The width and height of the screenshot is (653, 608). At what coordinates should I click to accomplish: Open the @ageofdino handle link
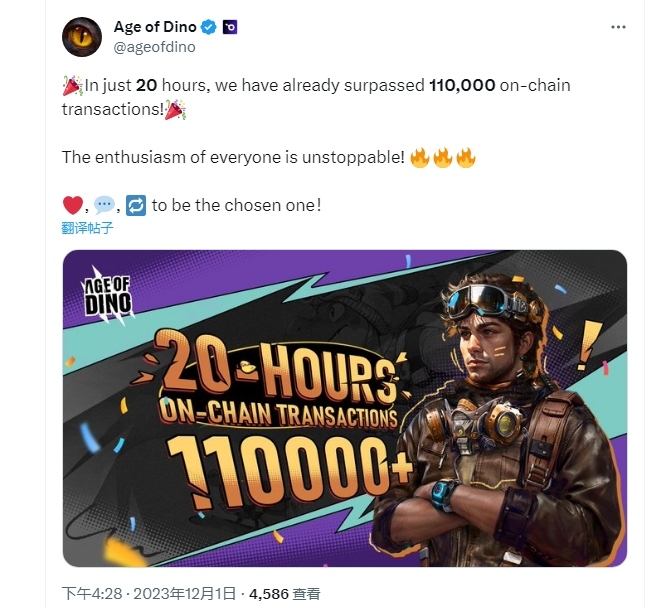pos(155,47)
